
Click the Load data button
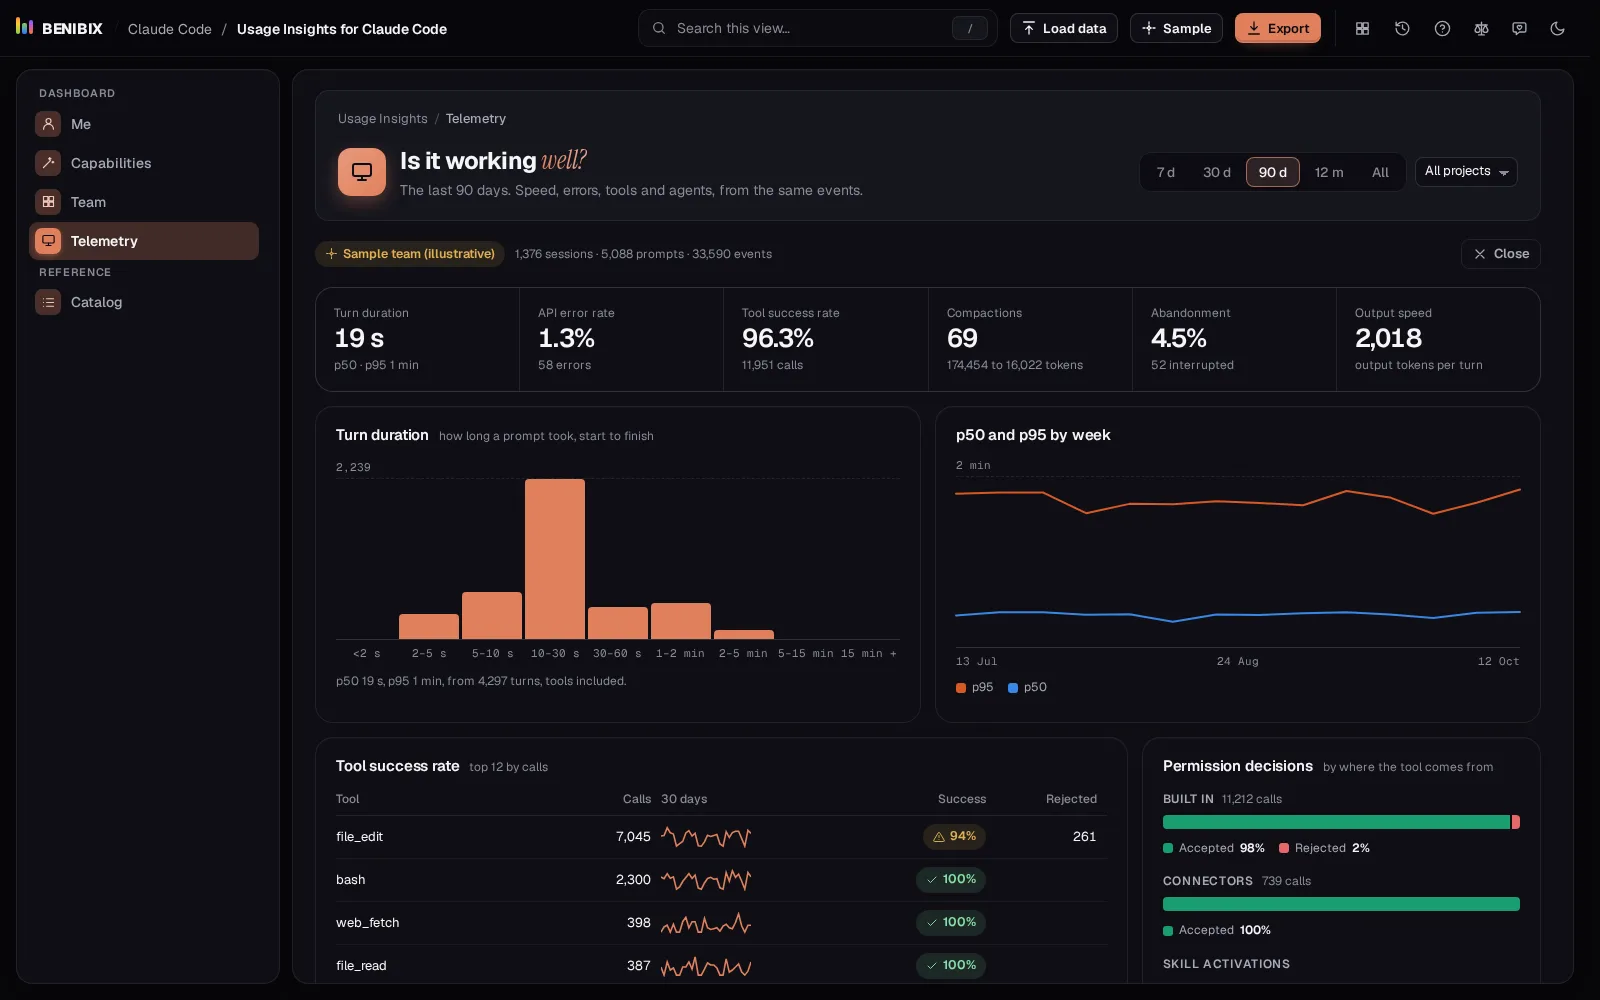coord(1064,28)
